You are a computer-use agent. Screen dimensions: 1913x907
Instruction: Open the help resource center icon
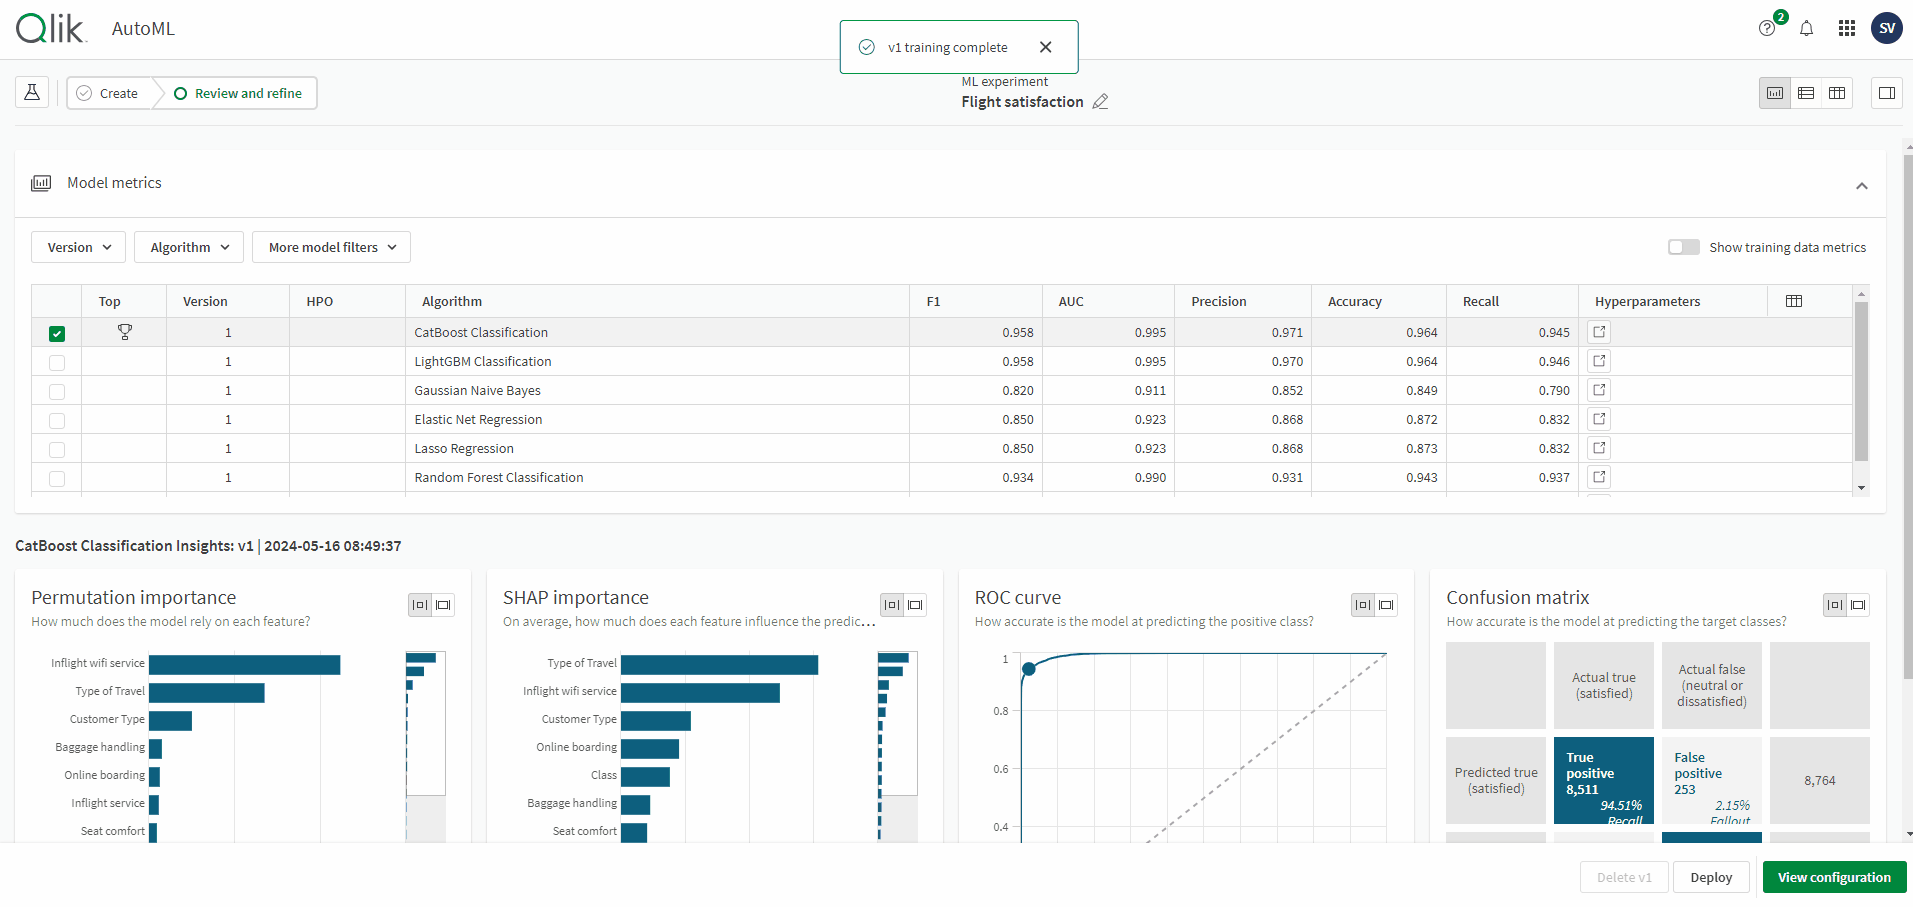click(x=1767, y=29)
